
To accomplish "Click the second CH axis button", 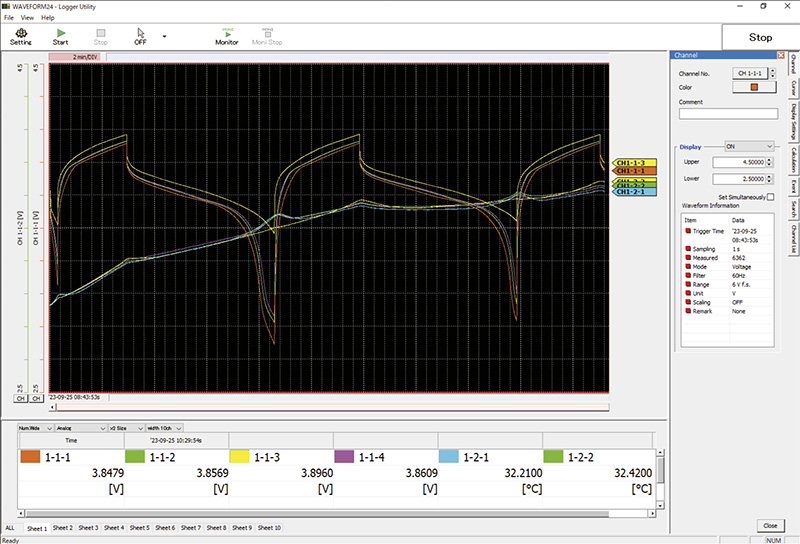I will pos(36,399).
